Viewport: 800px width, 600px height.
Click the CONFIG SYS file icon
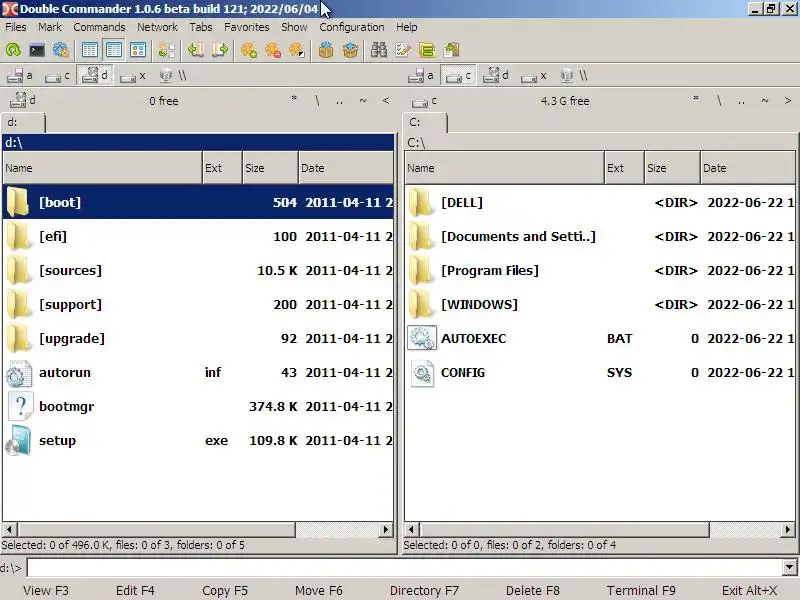tap(422, 373)
